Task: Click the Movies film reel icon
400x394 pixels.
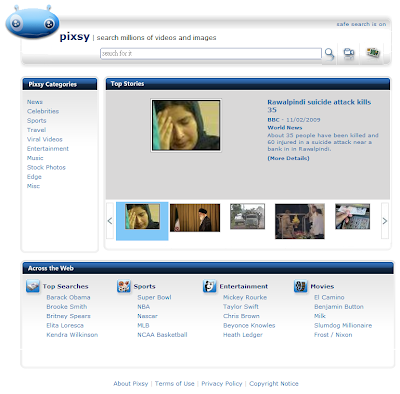Action: (x=300, y=286)
